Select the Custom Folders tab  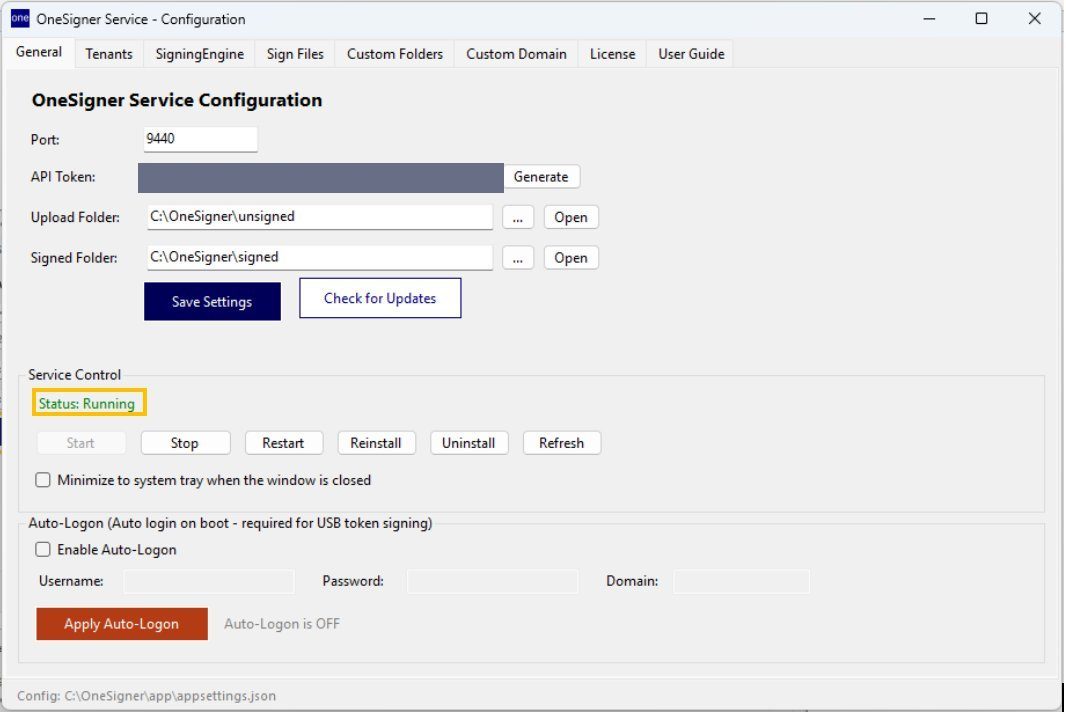(x=395, y=54)
